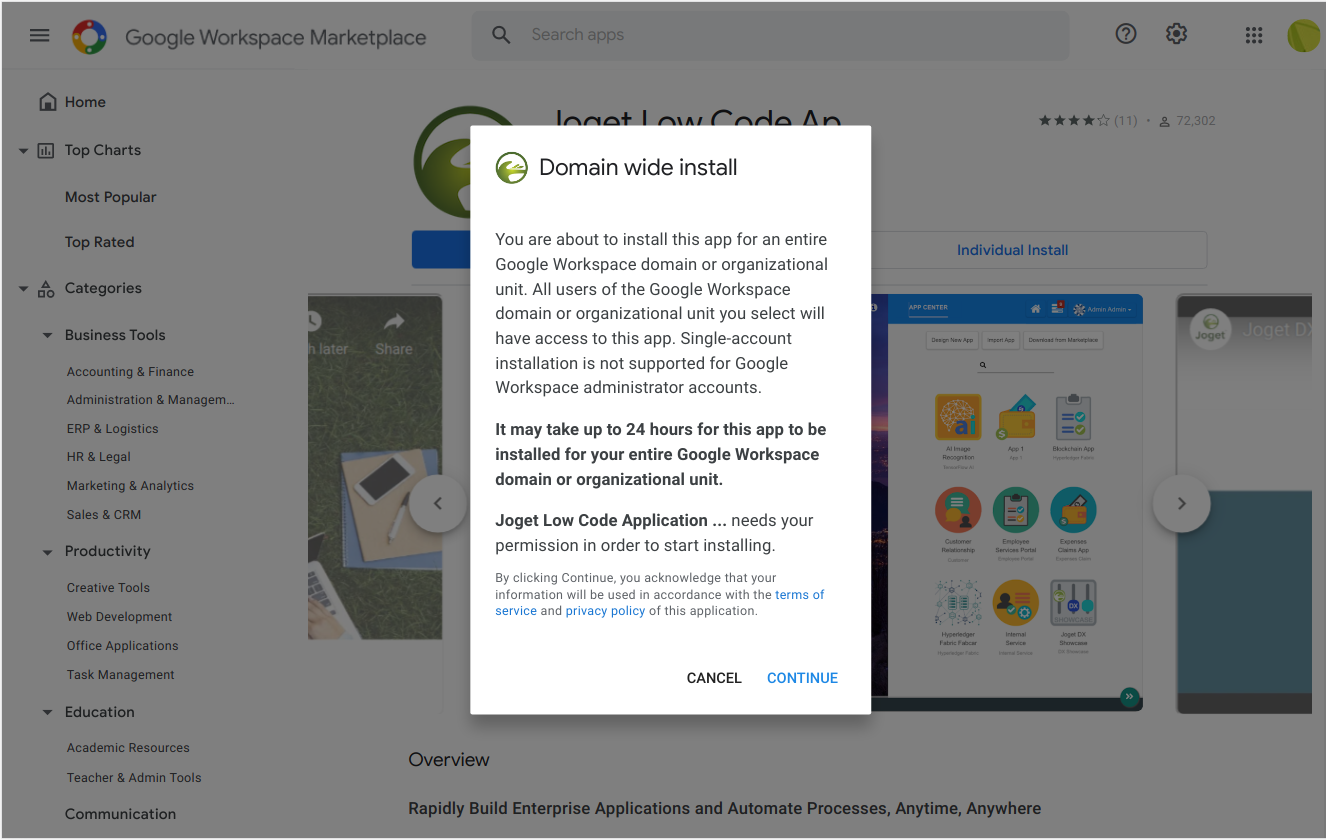Screen dimensions: 1326x840
Task: Click the 72,302 user count text
Action: tap(1196, 121)
